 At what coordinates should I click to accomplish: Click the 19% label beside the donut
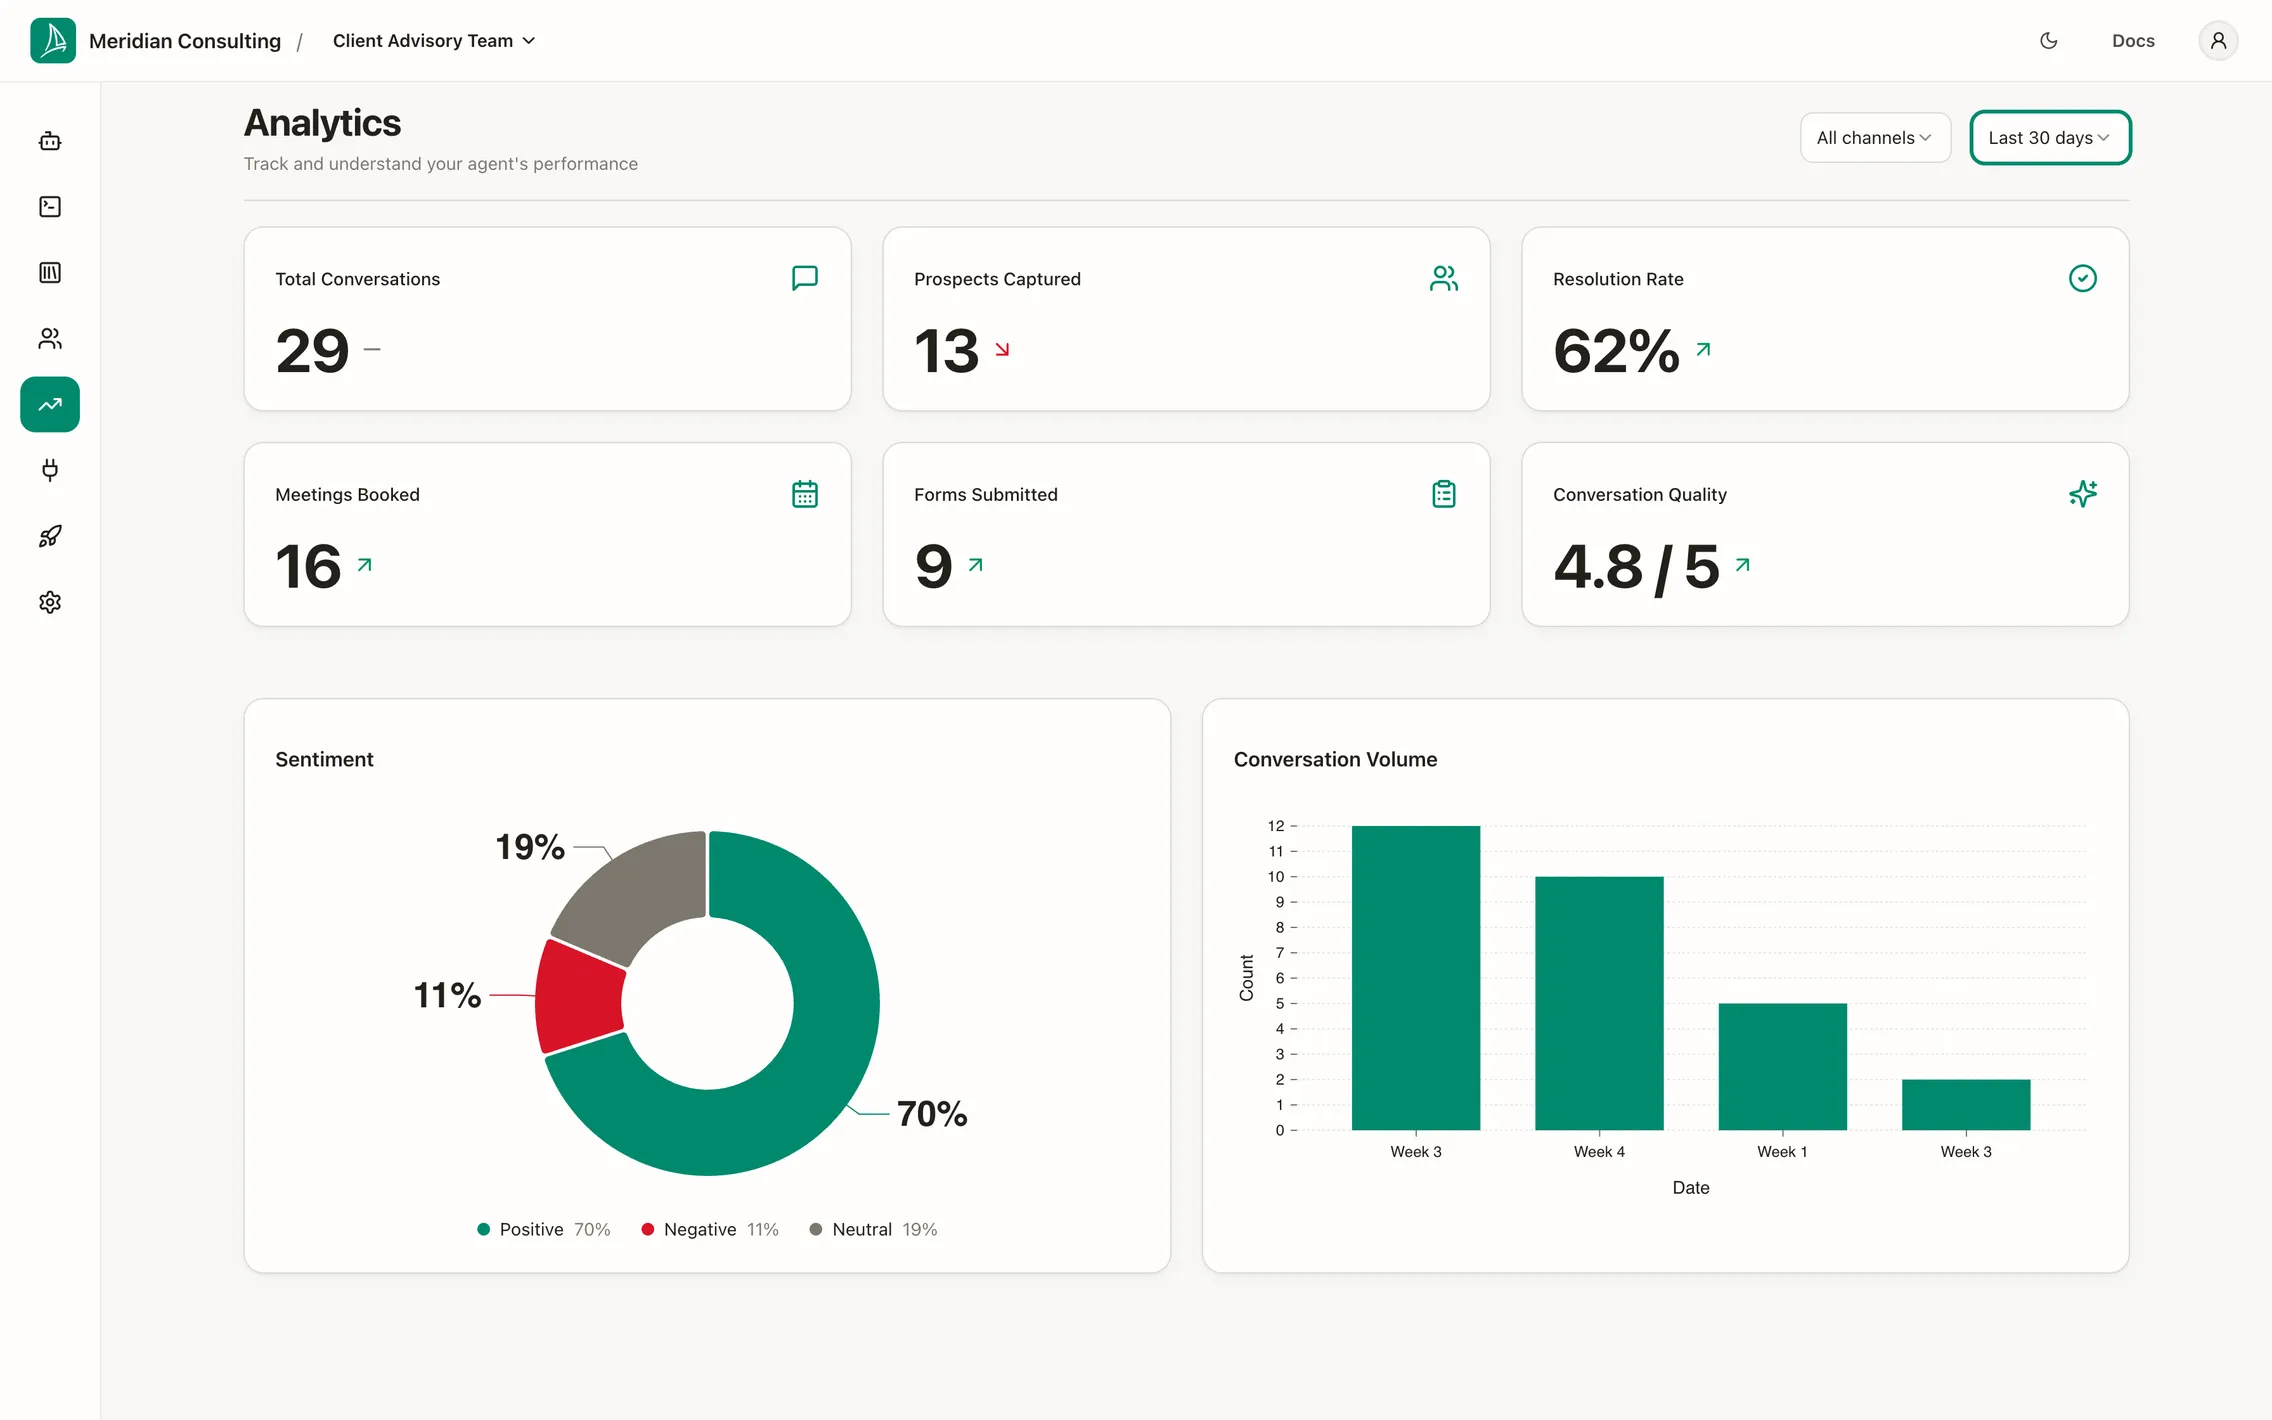[530, 847]
